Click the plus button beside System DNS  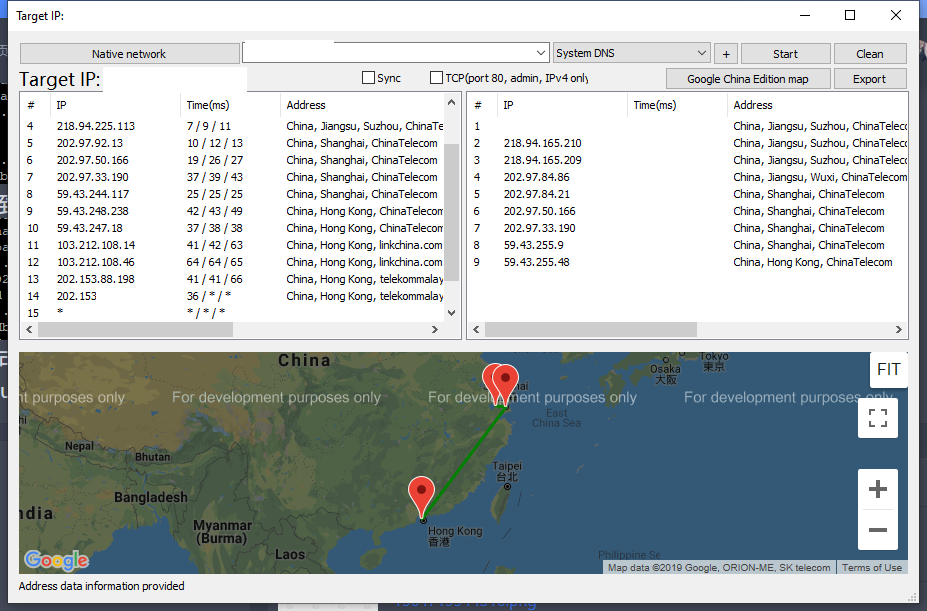726,54
